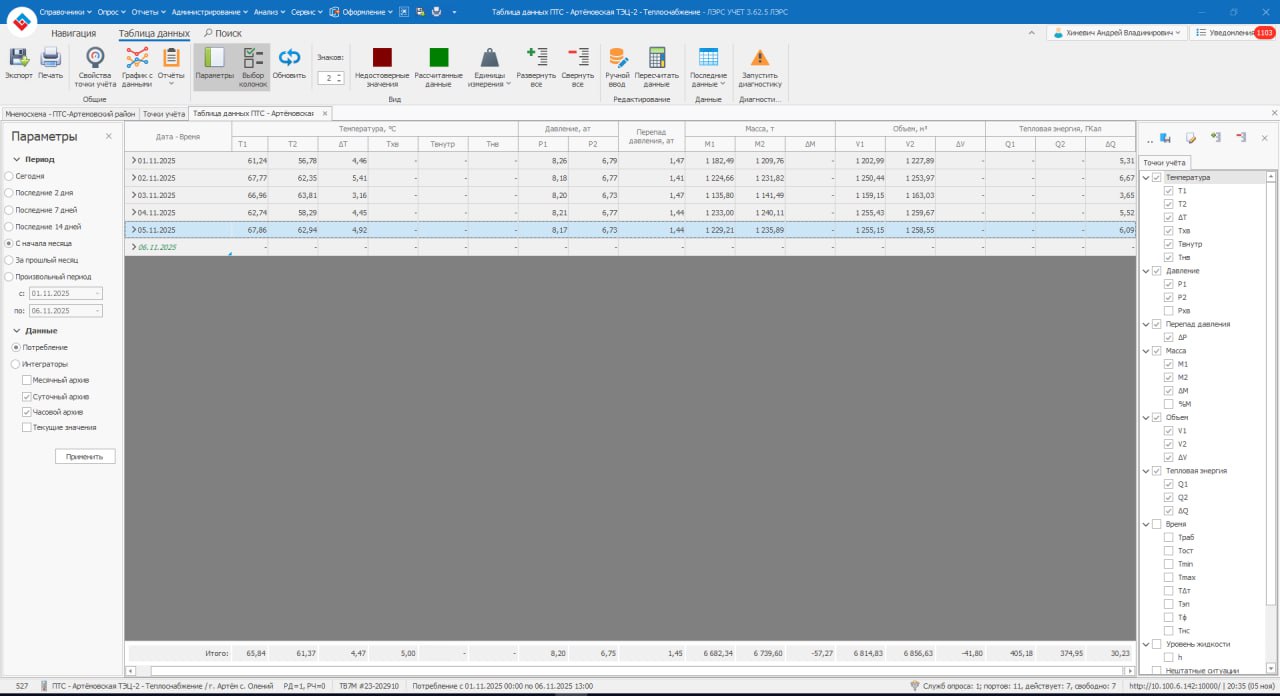Switch to the Навигация ribbon tab

point(74,33)
